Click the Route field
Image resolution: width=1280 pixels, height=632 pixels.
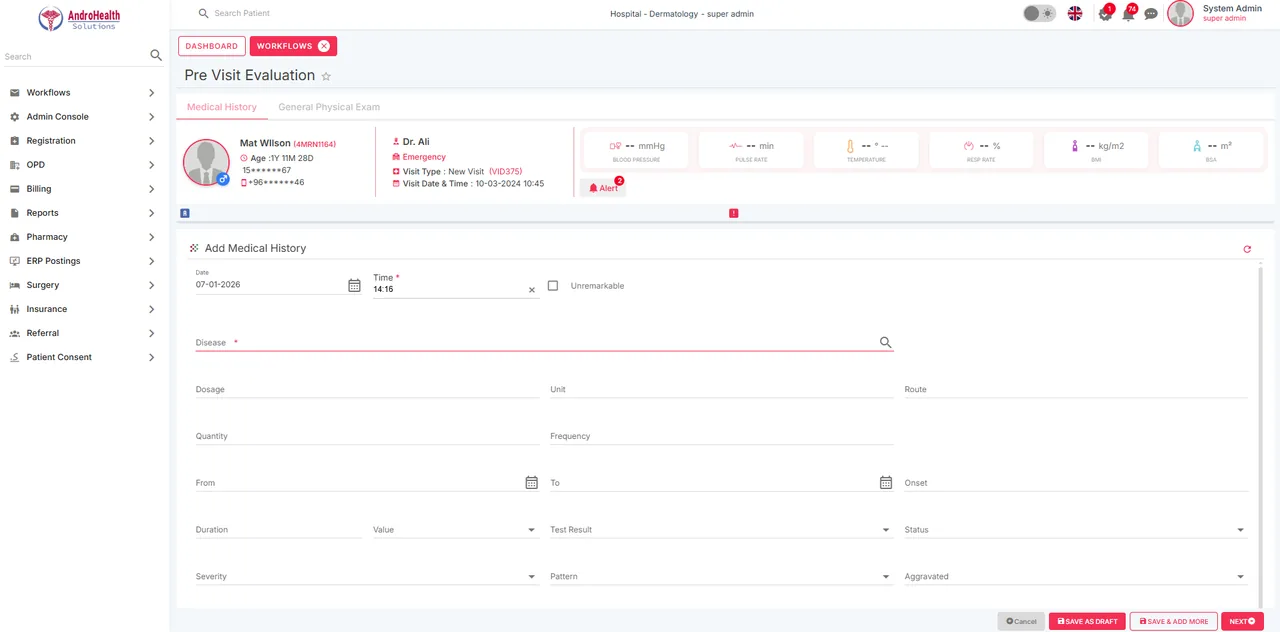[x=1076, y=389]
